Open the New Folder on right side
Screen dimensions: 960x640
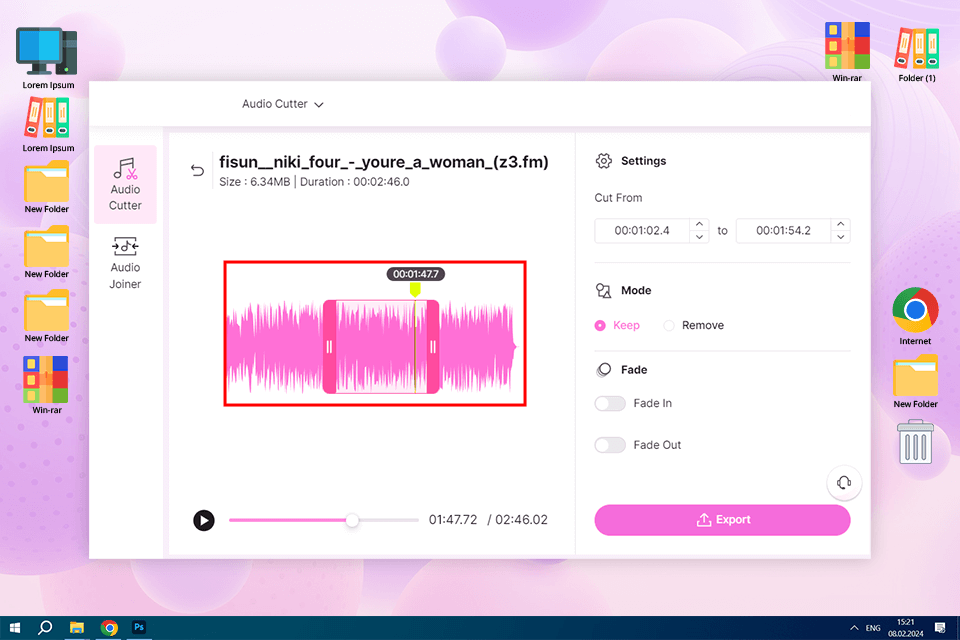coord(915,382)
